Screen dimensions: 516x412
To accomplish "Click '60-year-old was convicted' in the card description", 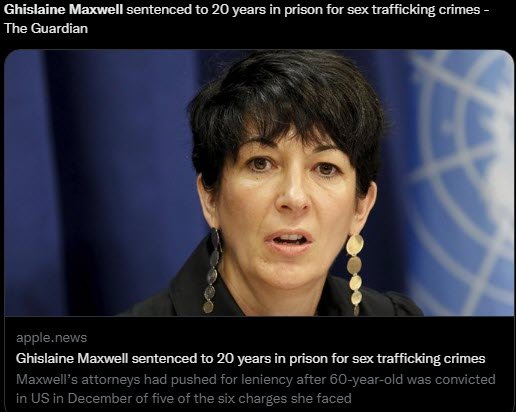I will (412, 379).
